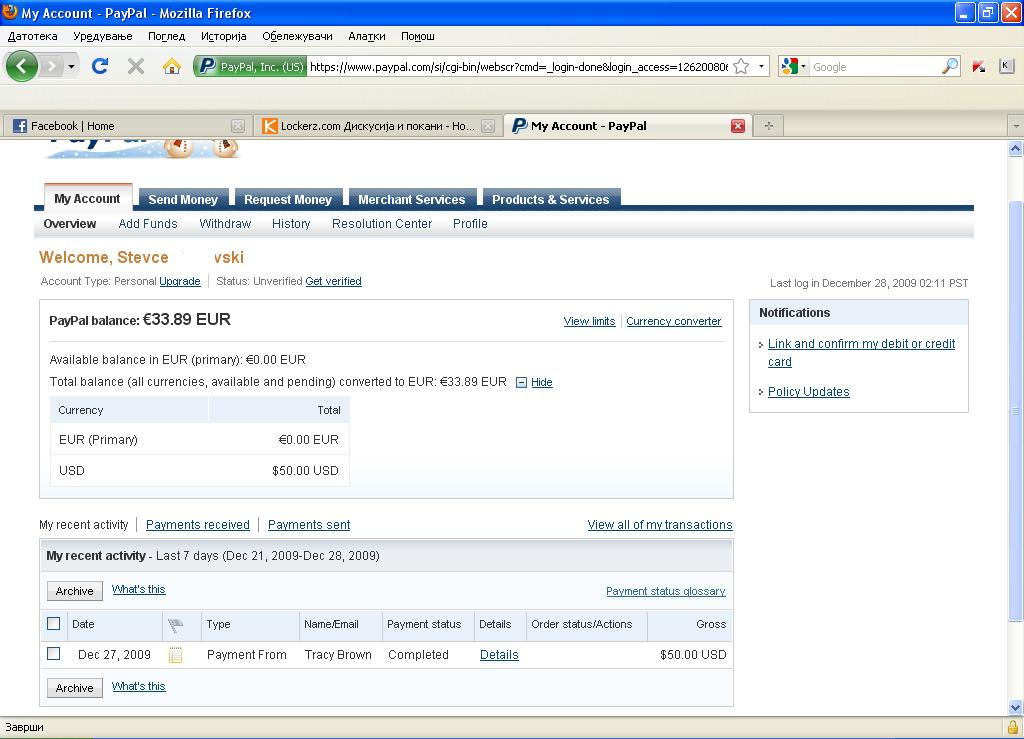Click the PayPal, Inc. site identity badge

251,67
